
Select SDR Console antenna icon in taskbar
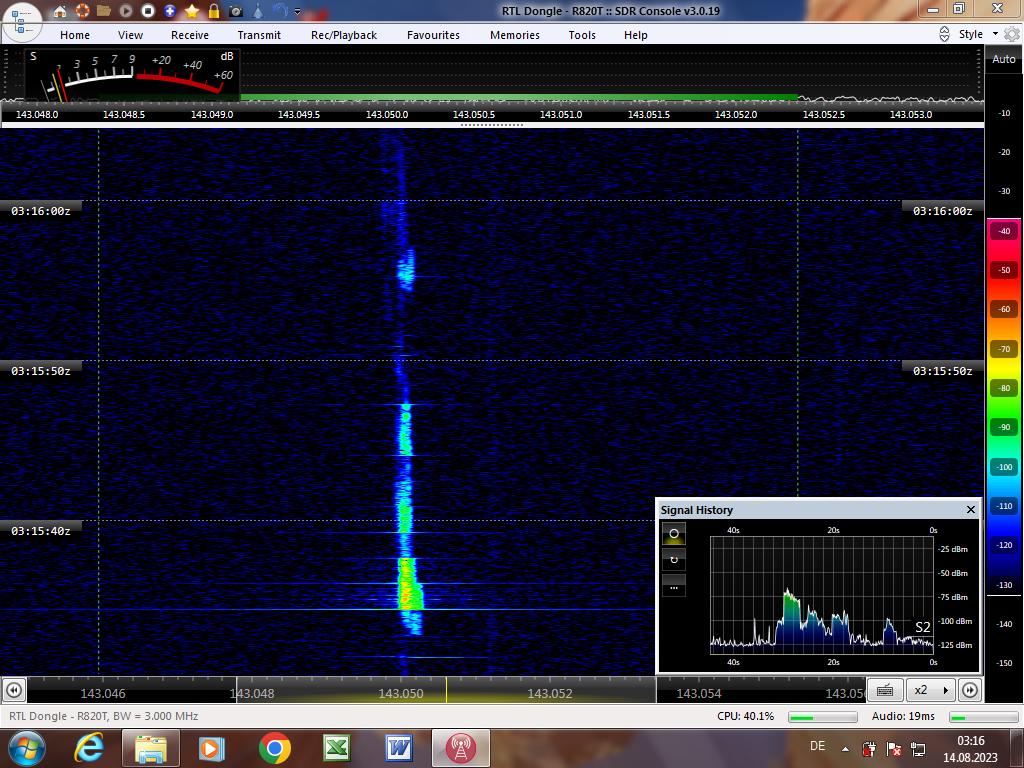click(x=460, y=748)
